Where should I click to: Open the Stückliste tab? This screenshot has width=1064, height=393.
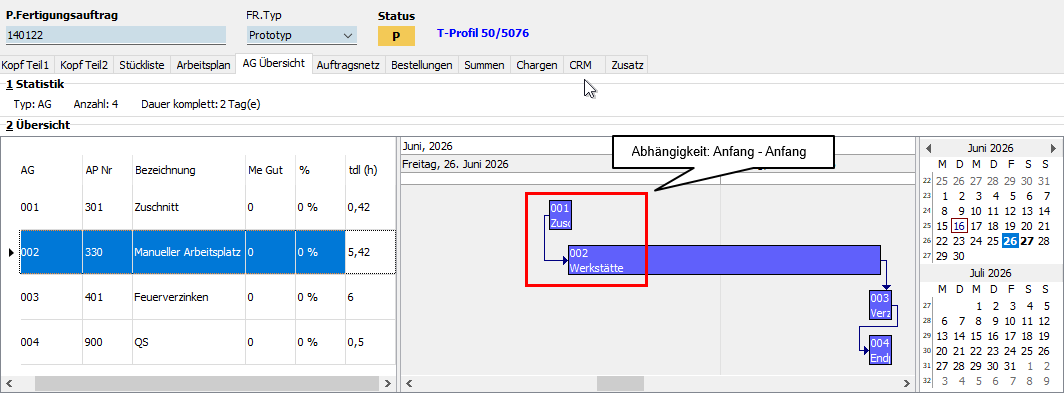click(142, 65)
